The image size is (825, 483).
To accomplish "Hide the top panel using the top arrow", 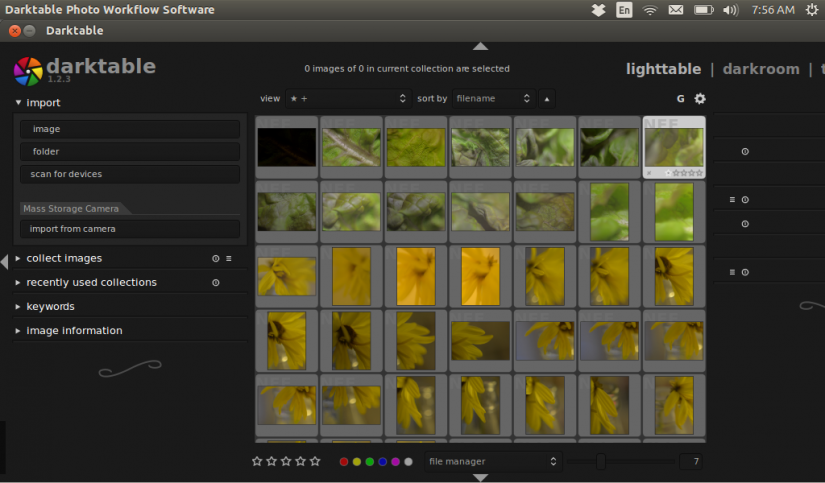I will pyautogui.click(x=480, y=46).
